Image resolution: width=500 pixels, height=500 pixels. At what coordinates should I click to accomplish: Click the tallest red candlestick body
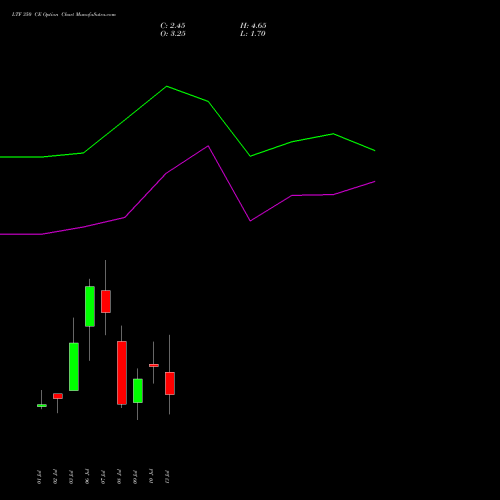pyautogui.click(x=122, y=373)
